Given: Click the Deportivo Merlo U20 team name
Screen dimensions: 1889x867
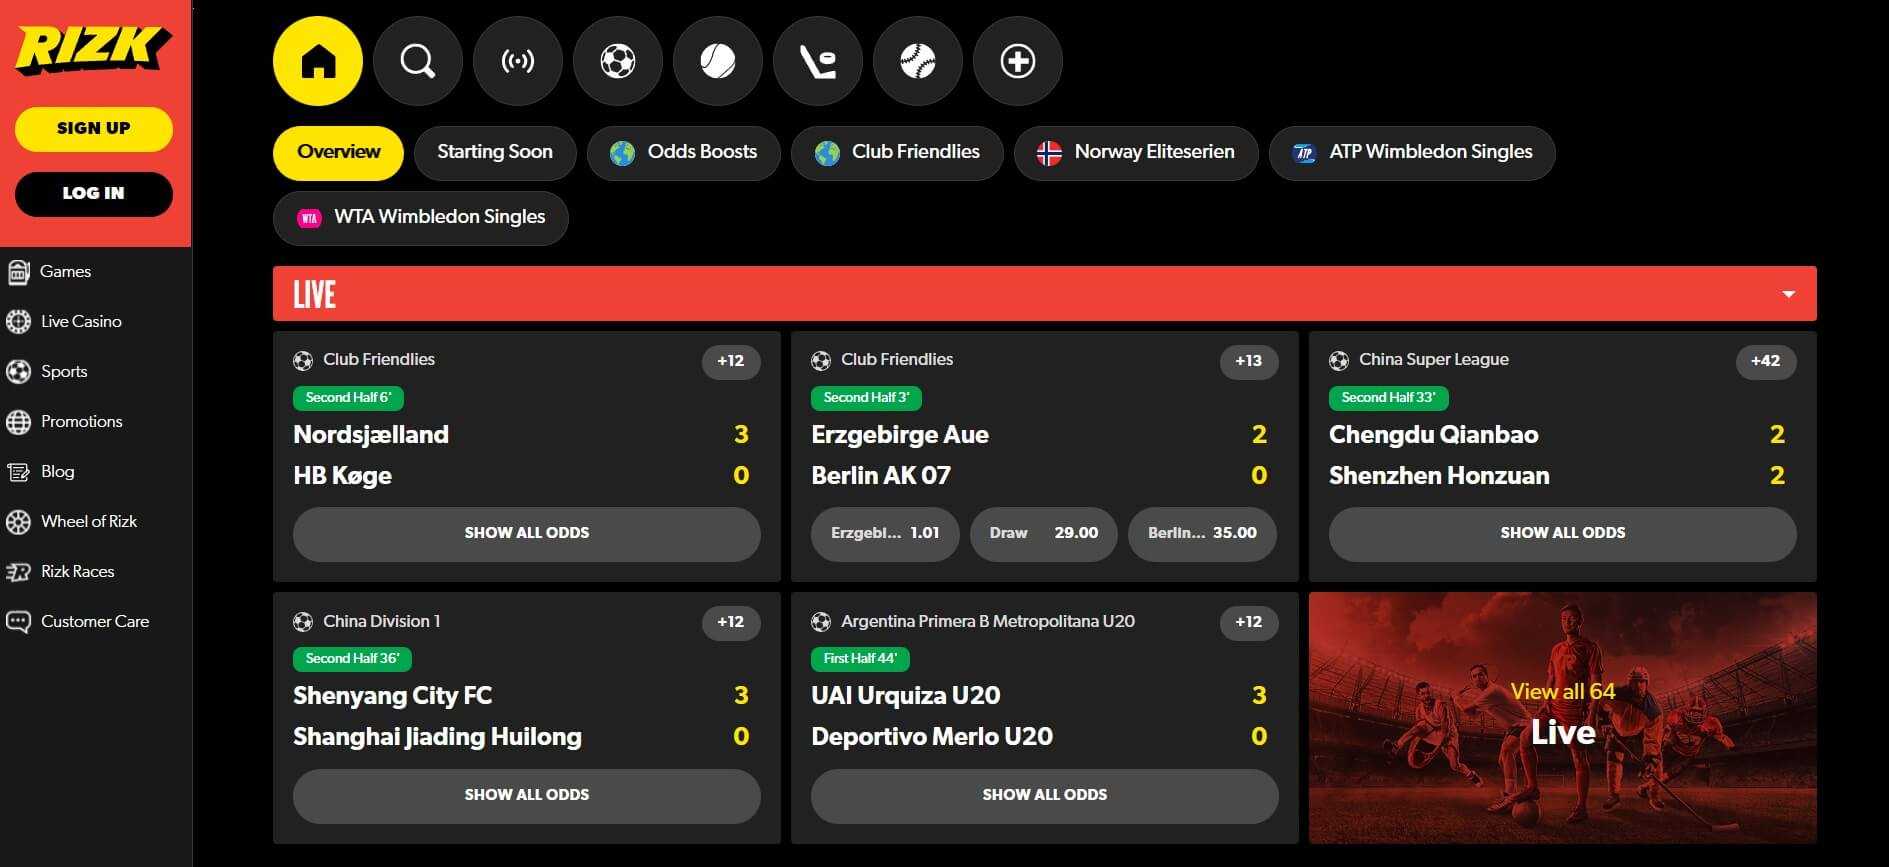Looking at the screenshot, I should point(932,737).
